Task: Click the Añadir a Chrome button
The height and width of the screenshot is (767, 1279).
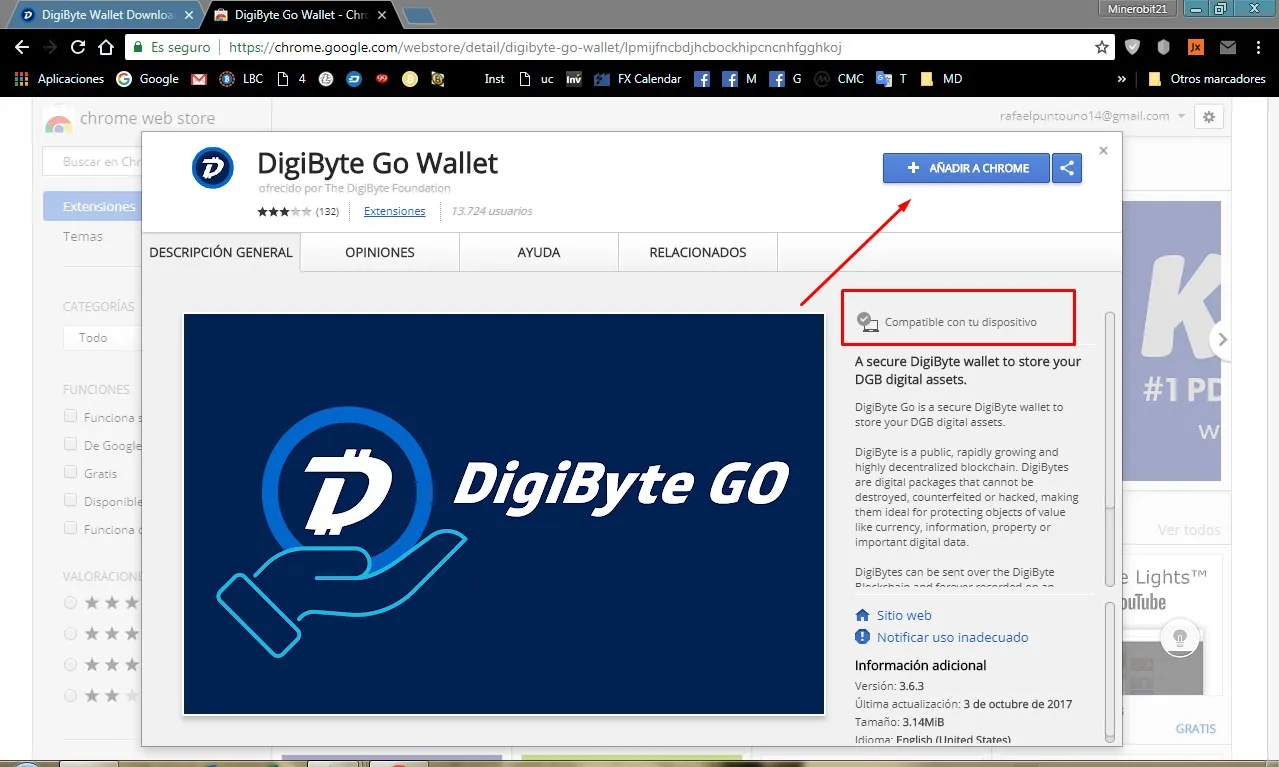Action: pyautogui.click(x=966, y=168)
